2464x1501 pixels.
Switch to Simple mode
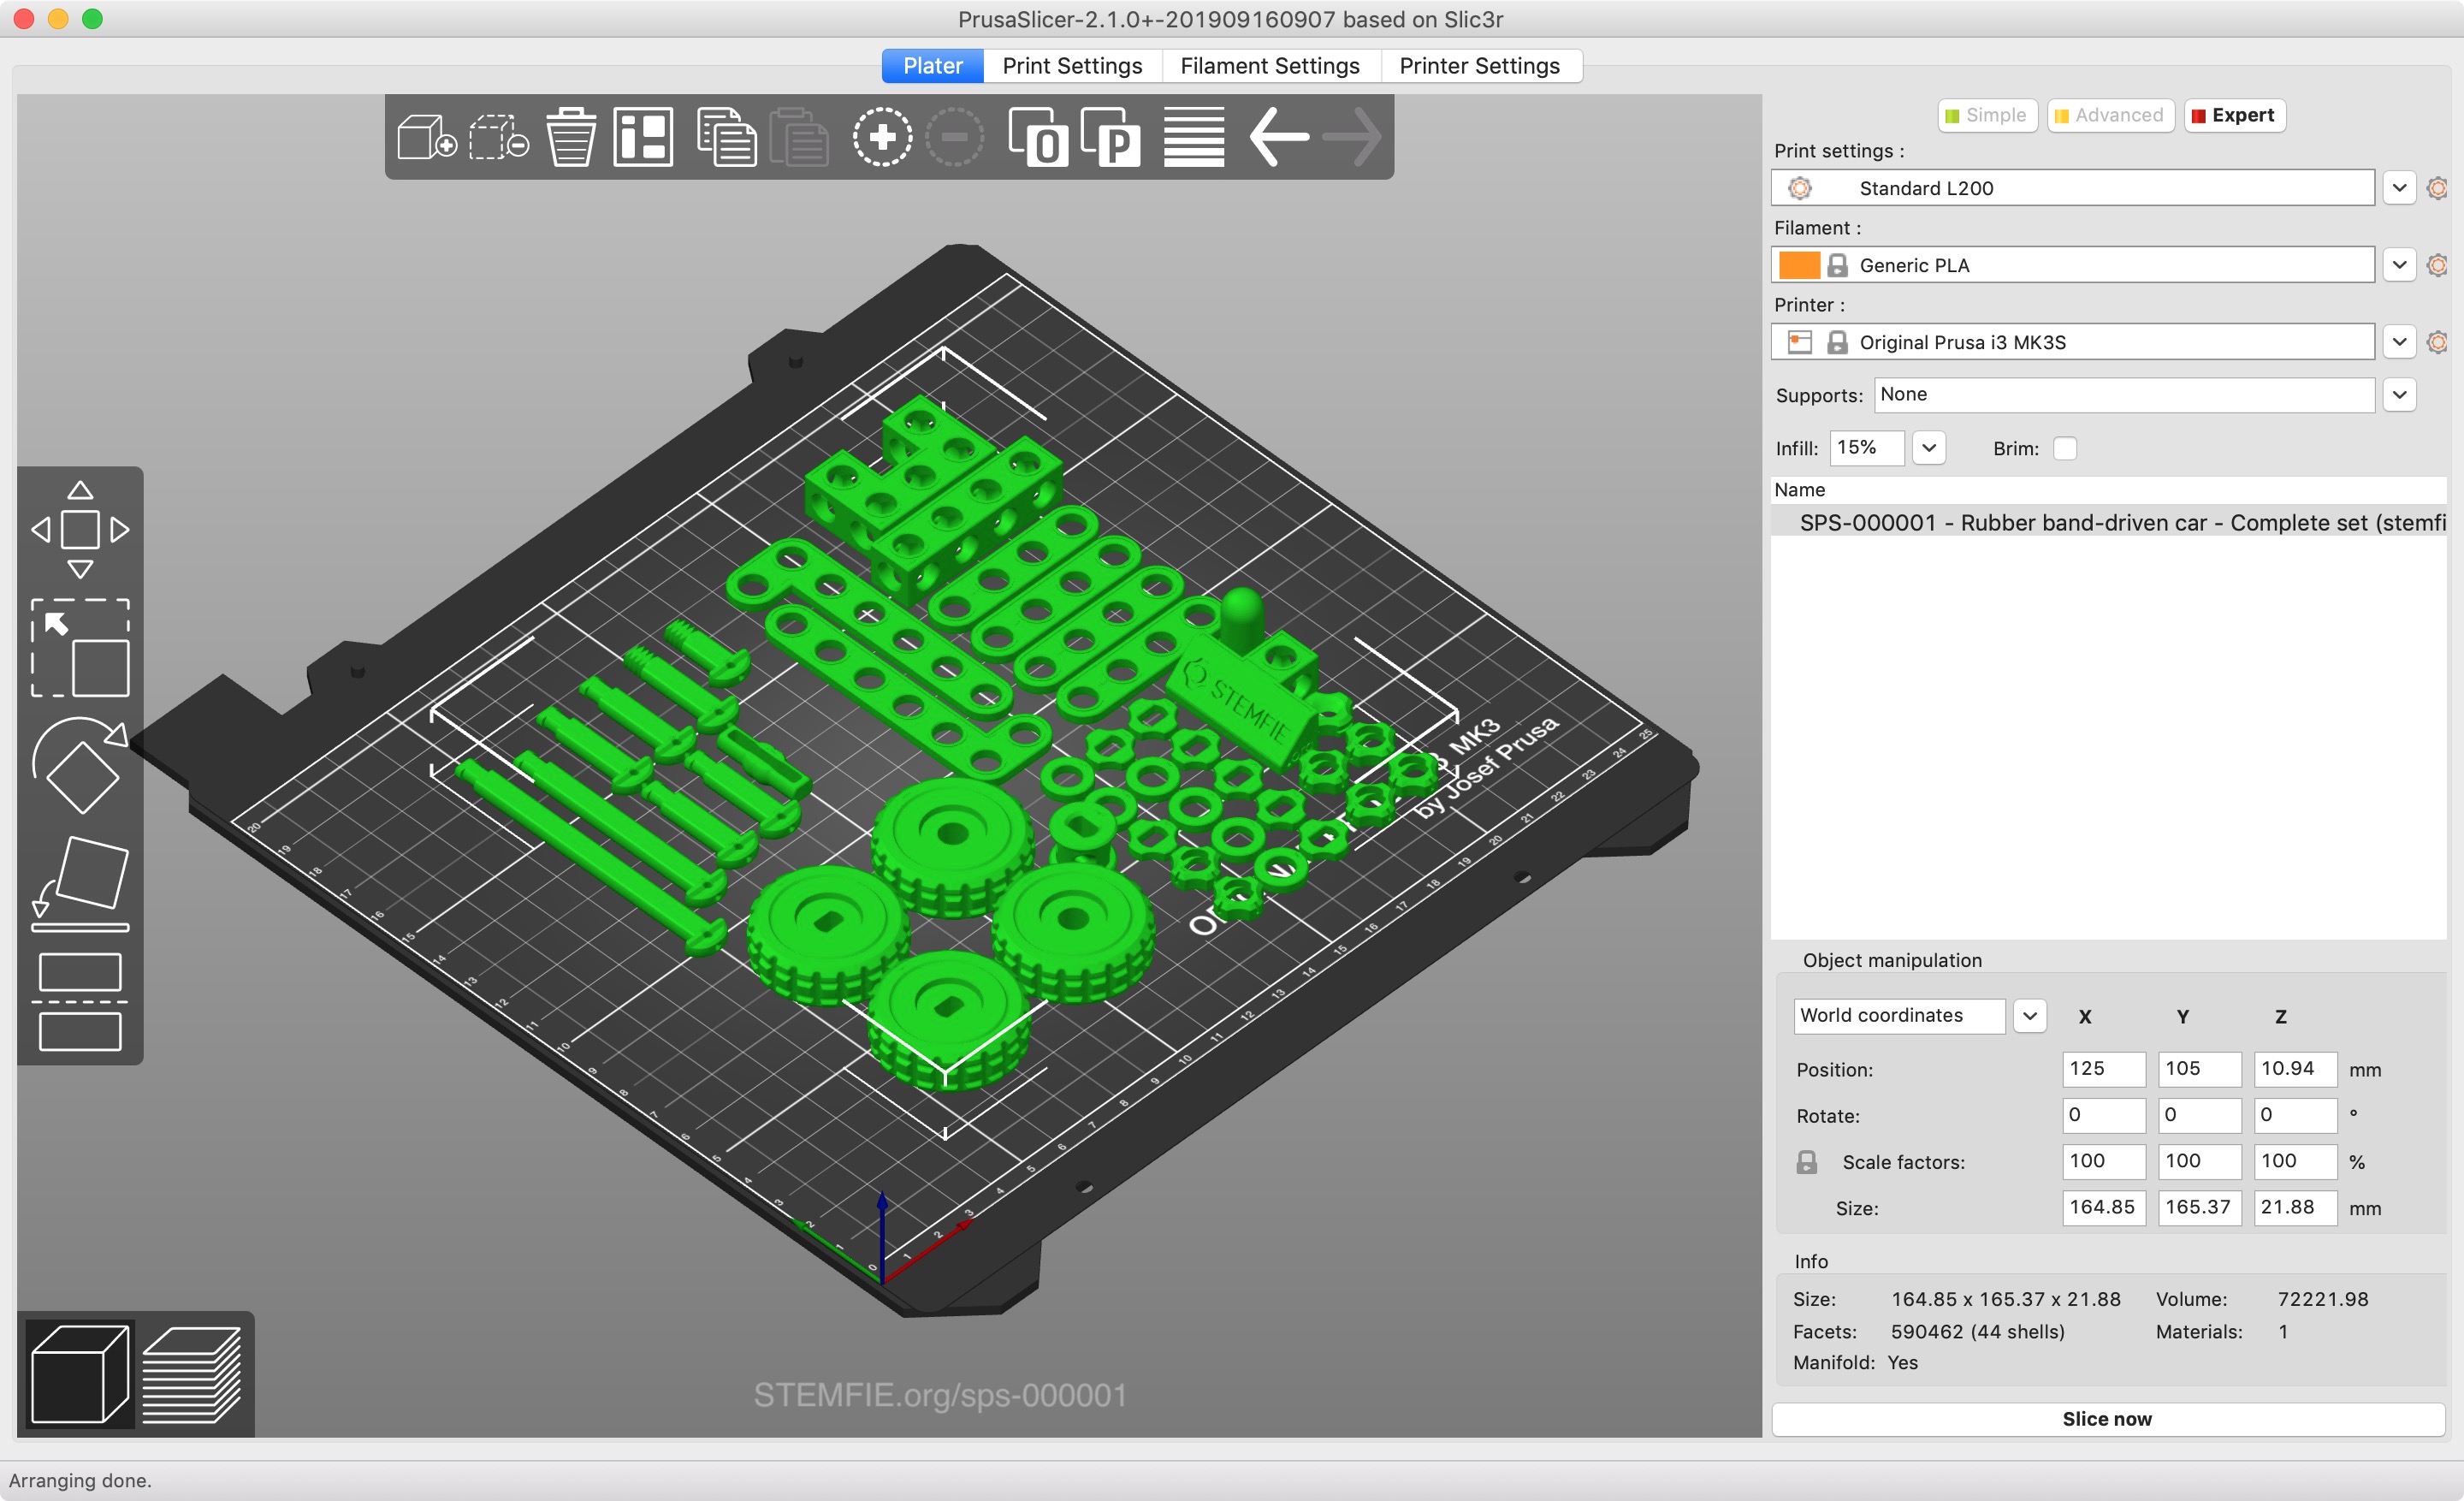pyautogui.click(x=1987, y=115)
